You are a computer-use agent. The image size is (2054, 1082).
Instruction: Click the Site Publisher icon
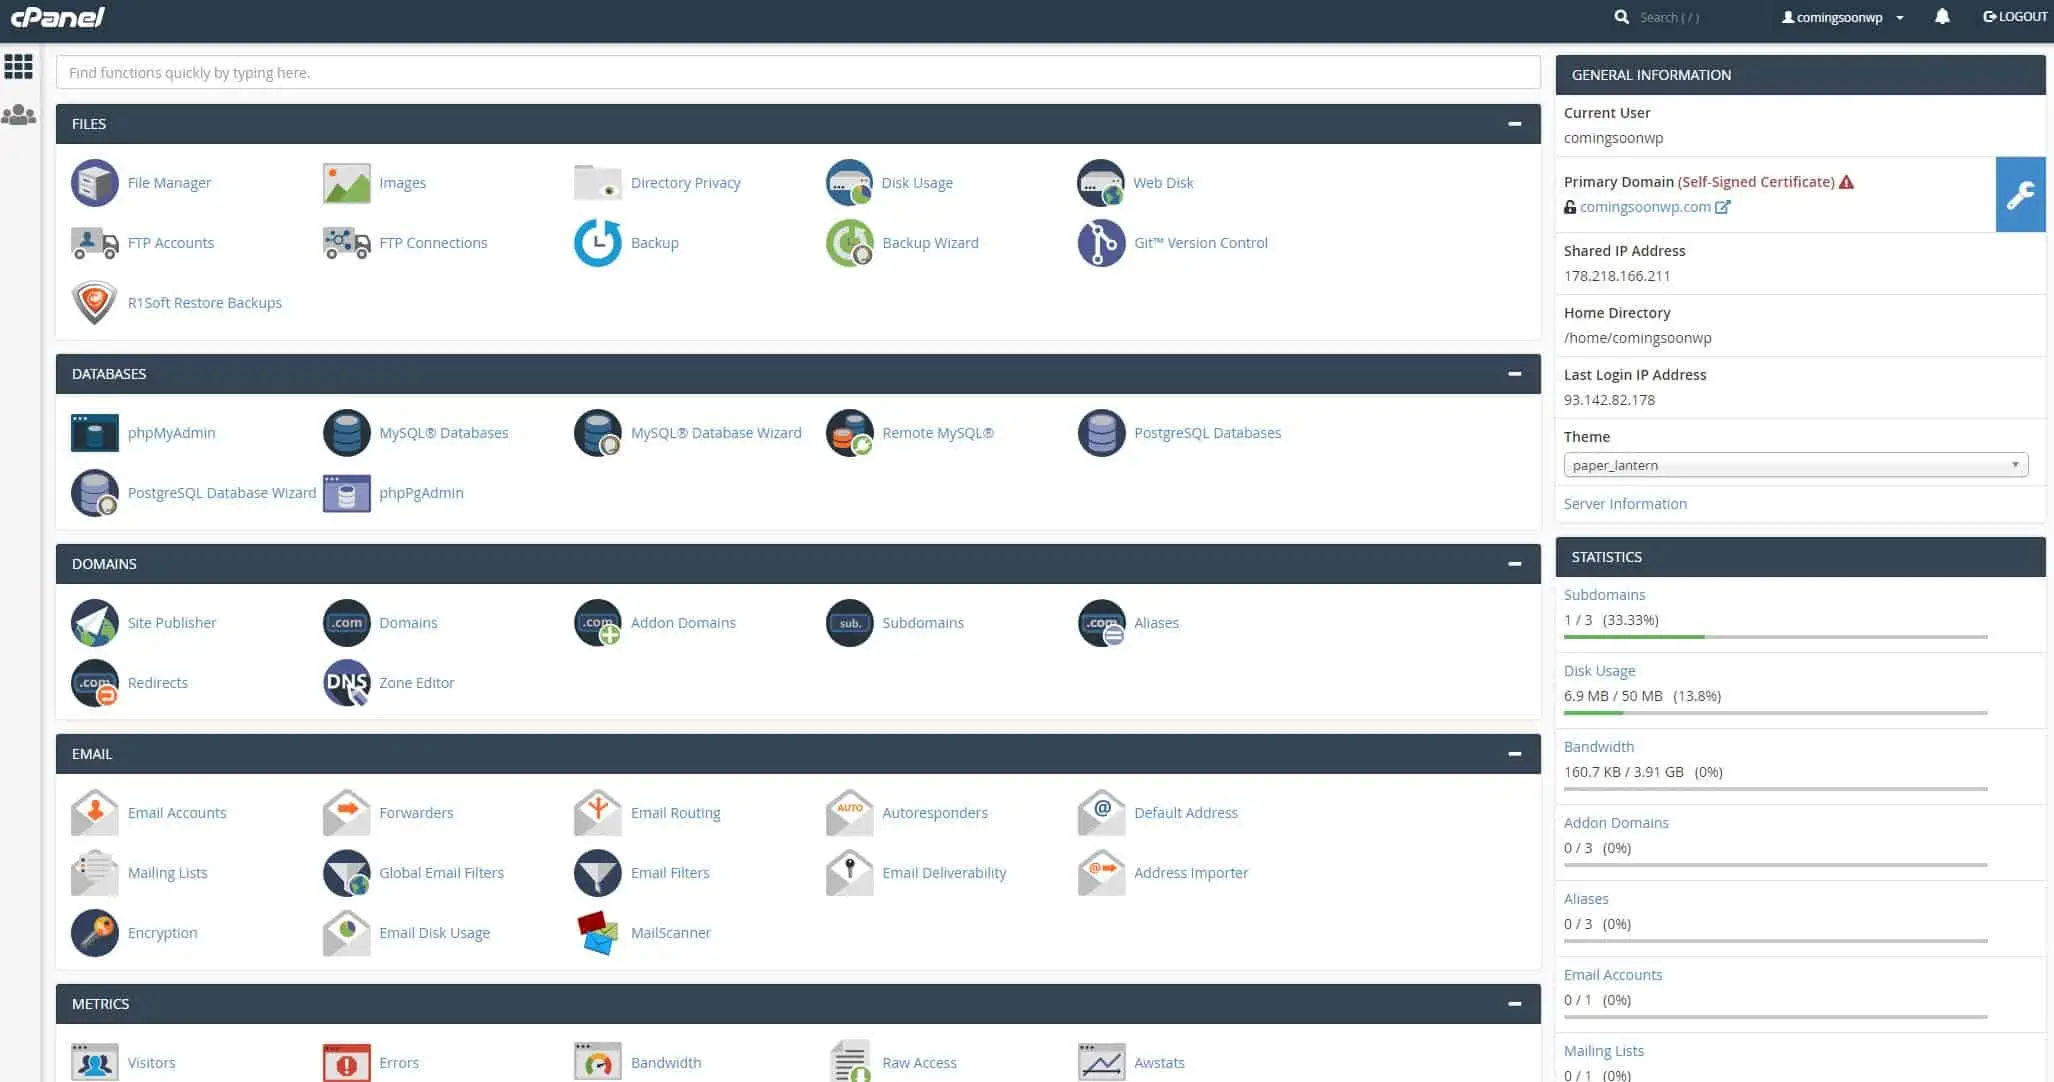95,623
